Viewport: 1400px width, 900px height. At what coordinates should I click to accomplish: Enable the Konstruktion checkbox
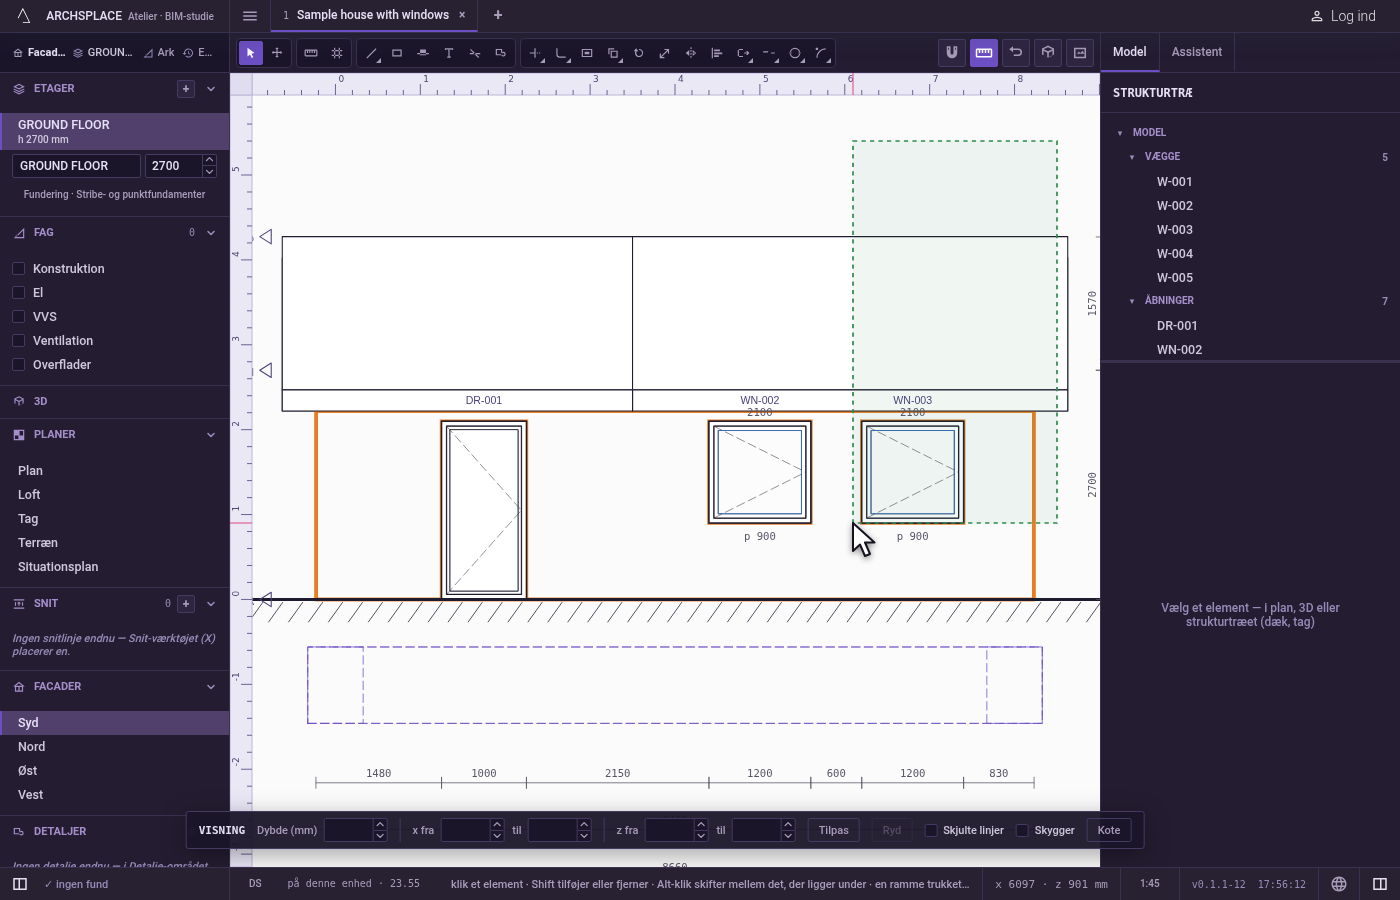18,269
